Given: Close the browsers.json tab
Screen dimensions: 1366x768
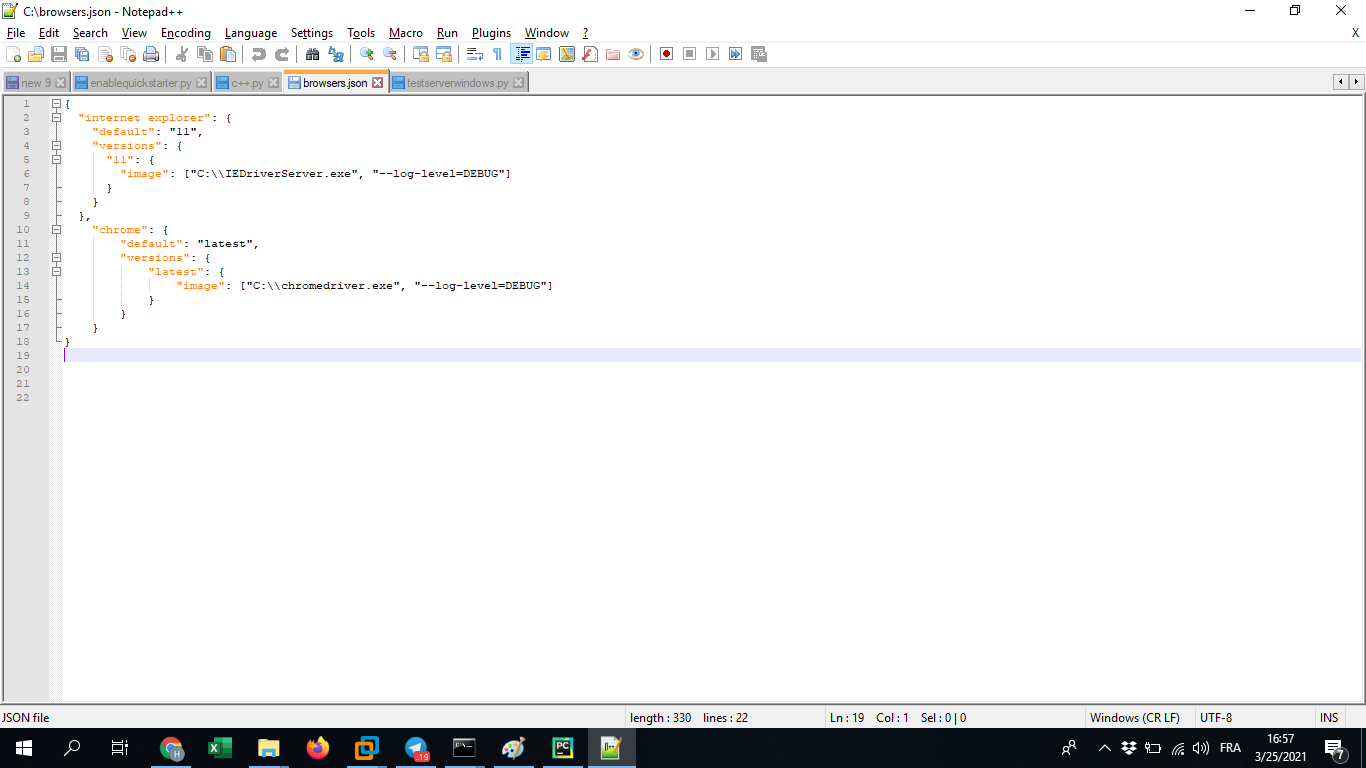Looking at the screenshot, I should point(378,83).
